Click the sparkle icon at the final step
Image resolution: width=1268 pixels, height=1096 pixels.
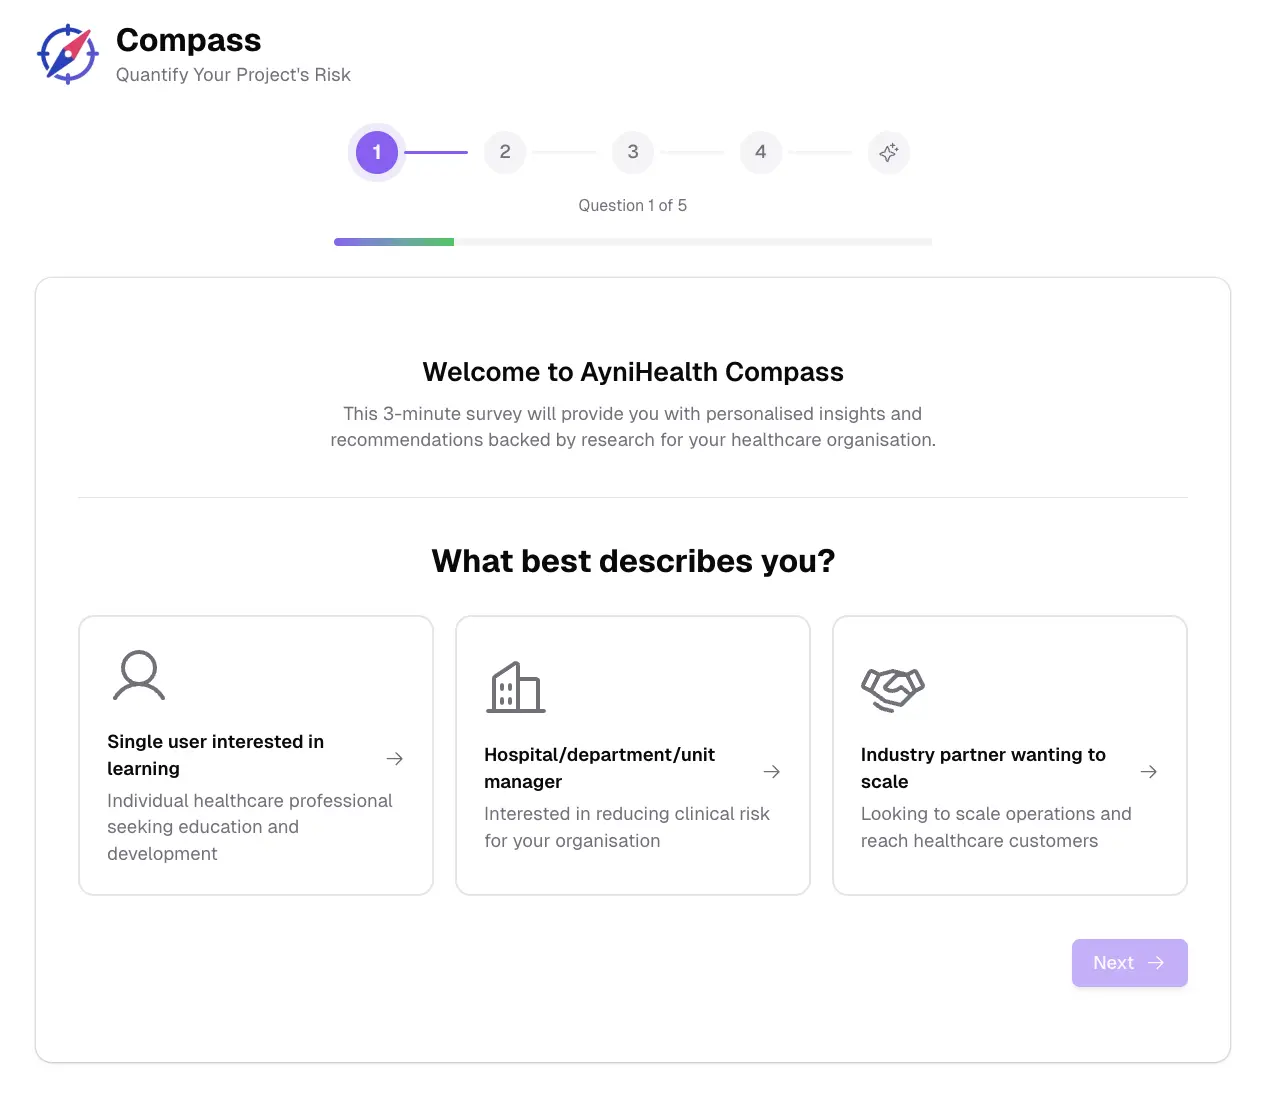tap(888, 152)
